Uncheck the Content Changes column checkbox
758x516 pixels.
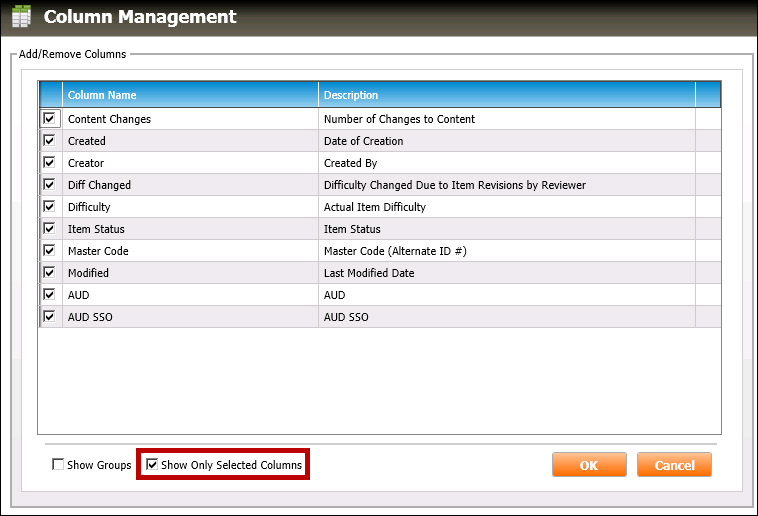pyautogui.click(x=49, y=119)
